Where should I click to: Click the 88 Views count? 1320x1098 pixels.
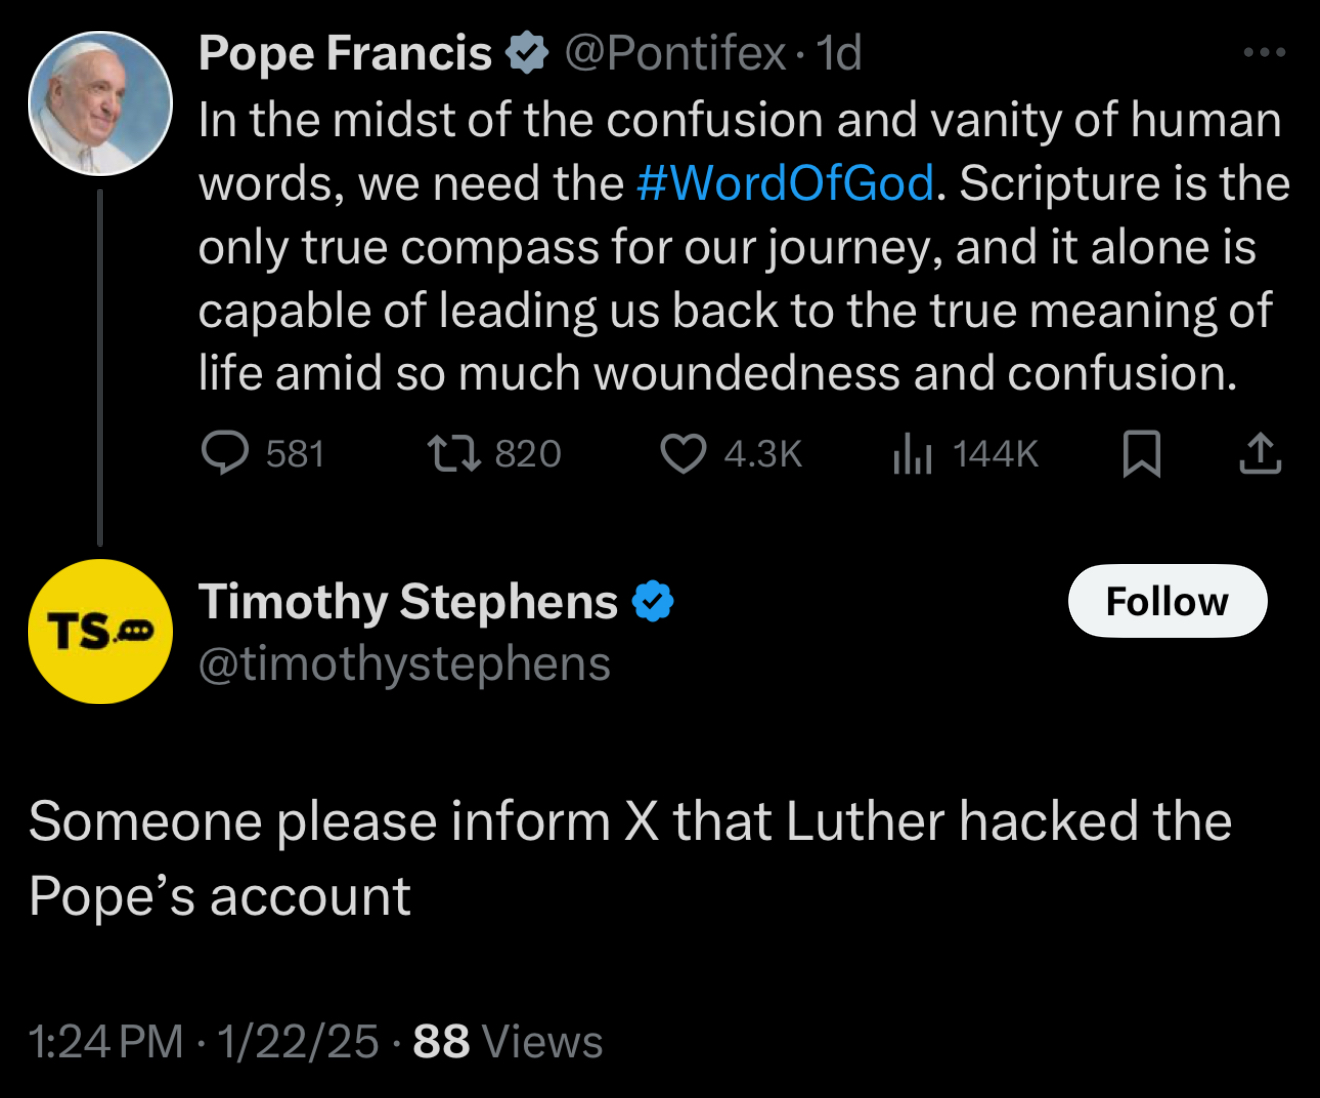tap(508, 1041)
